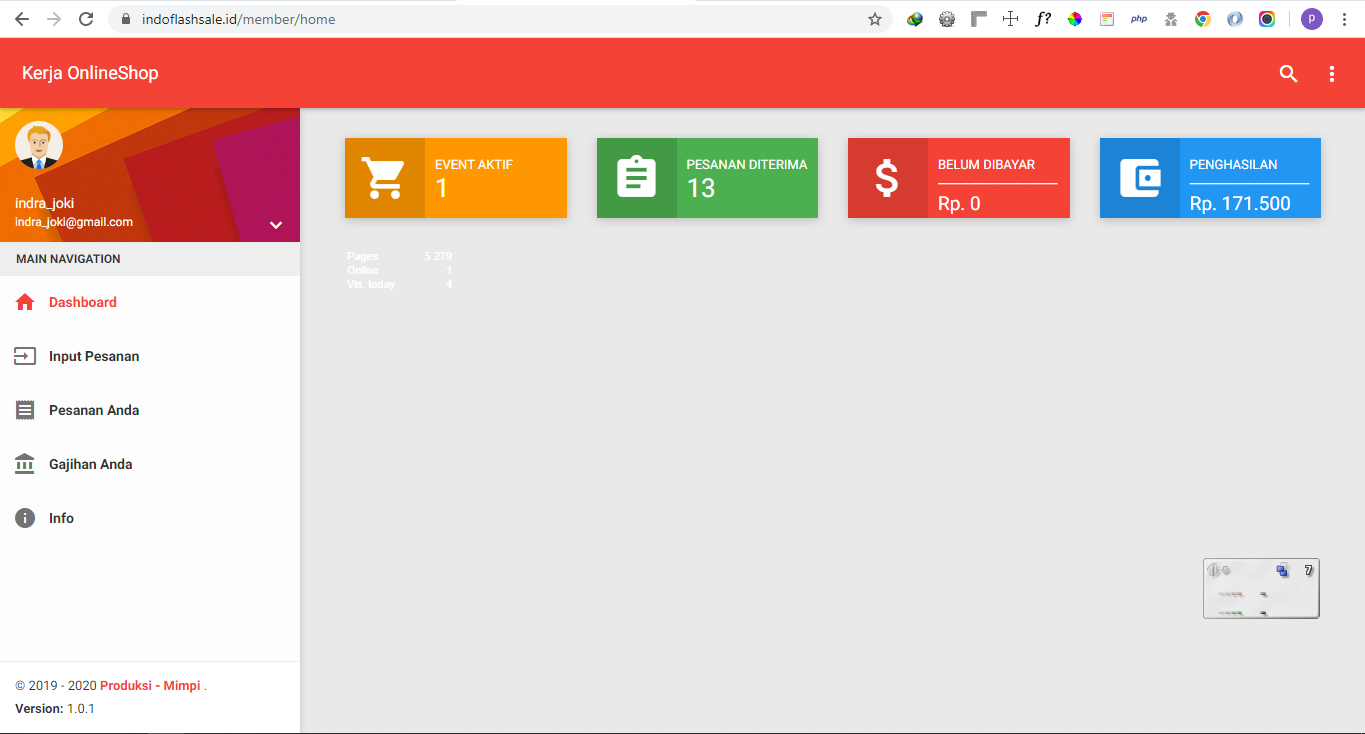This screenshot has width=1365, height=734.
Task: Open the Chrome profile avatar button
Action: [1311, 19]
